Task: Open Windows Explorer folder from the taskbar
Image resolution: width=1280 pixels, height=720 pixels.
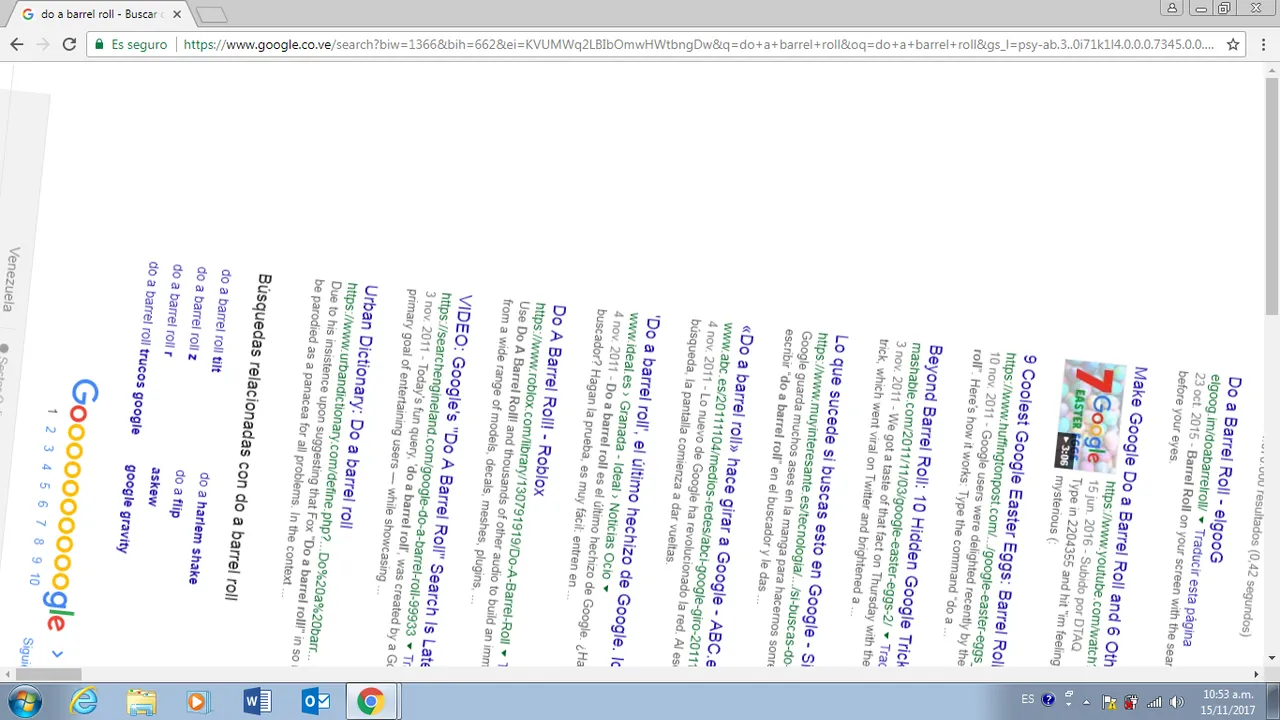Action: click(x=141, y=702)
